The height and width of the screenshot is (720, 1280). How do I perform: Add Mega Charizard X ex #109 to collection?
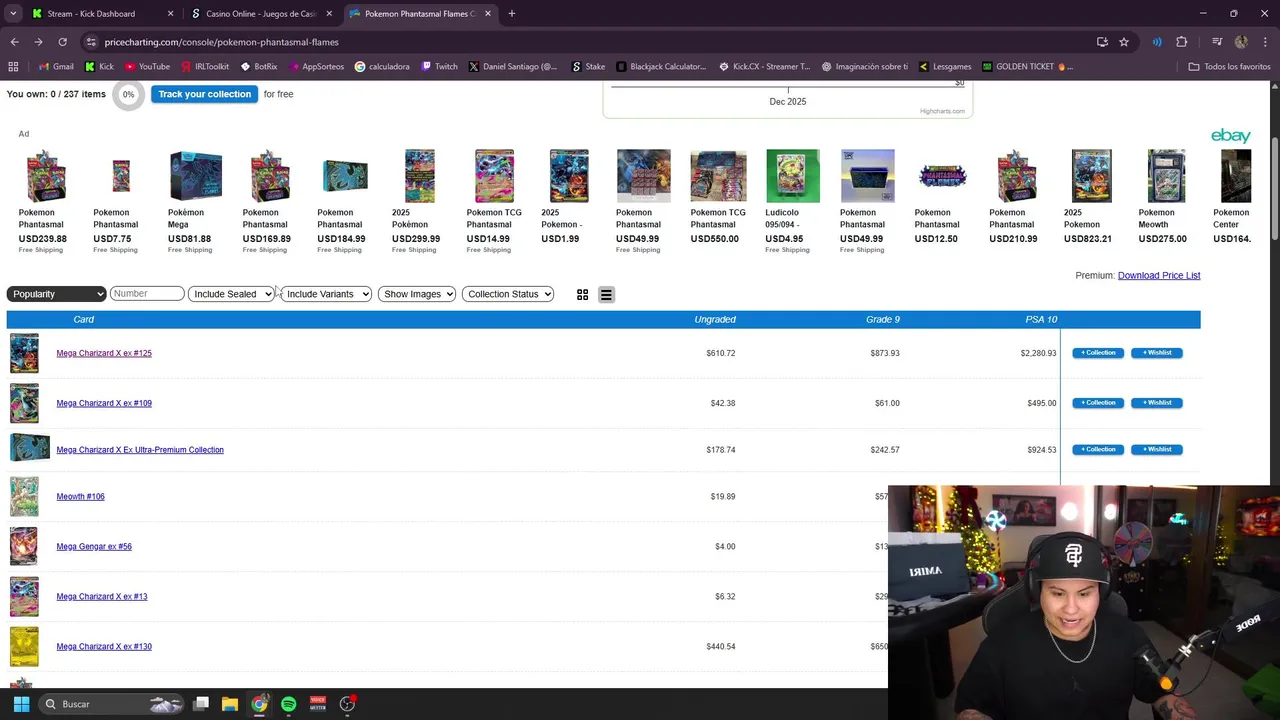[1098, 403]
